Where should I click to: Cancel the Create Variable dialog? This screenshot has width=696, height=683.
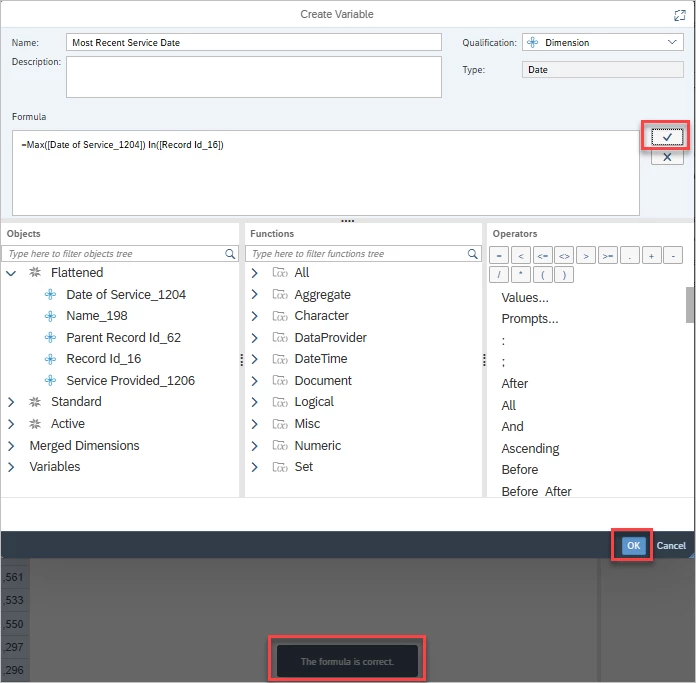tap(671, 545)
